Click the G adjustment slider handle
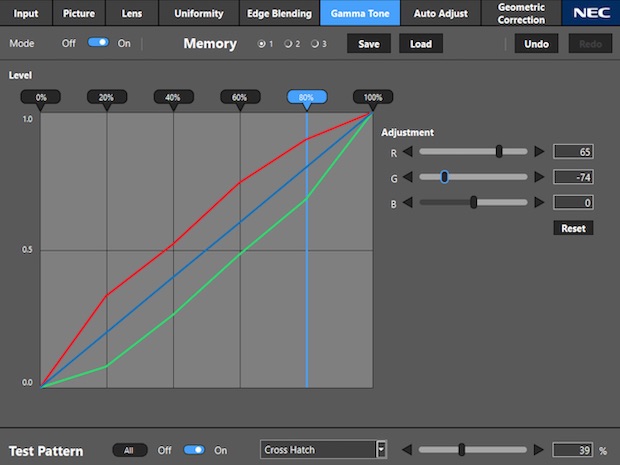 tap(443, 177)
